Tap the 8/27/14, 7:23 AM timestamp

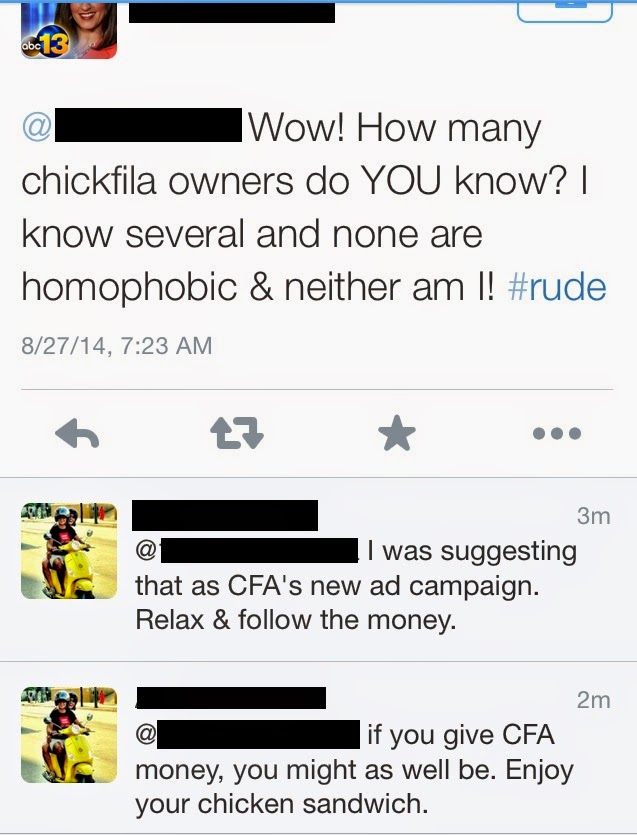tap(117, 346)
